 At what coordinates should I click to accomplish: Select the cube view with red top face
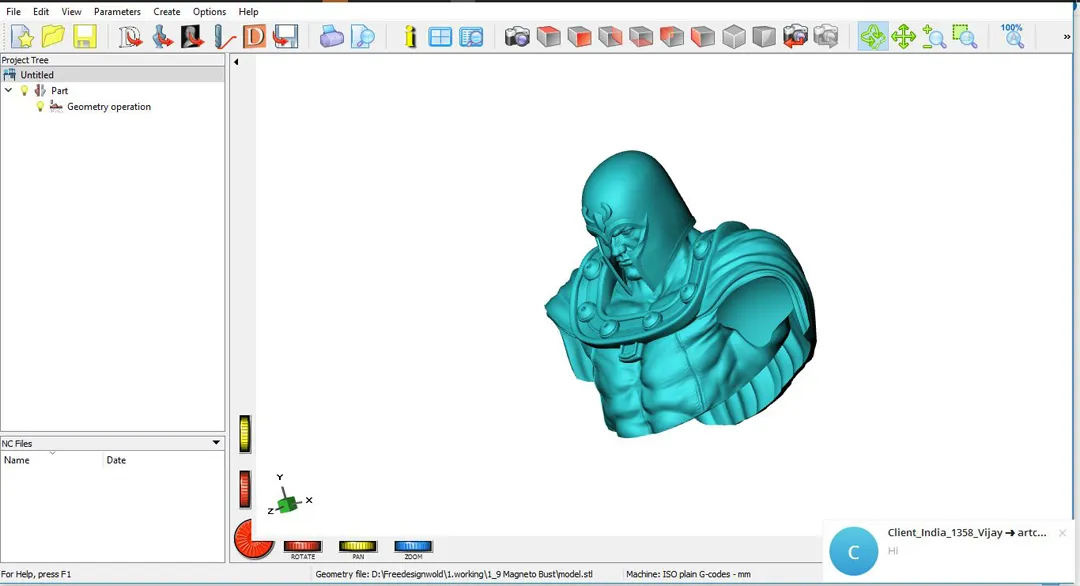[548, 36]
